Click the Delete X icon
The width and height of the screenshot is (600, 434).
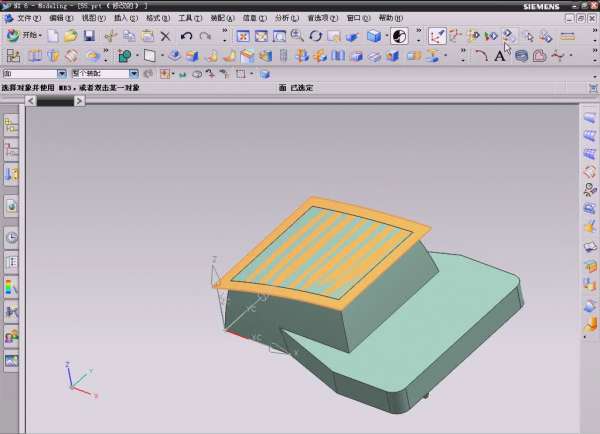pyautogui.click(x=166, y=36)
